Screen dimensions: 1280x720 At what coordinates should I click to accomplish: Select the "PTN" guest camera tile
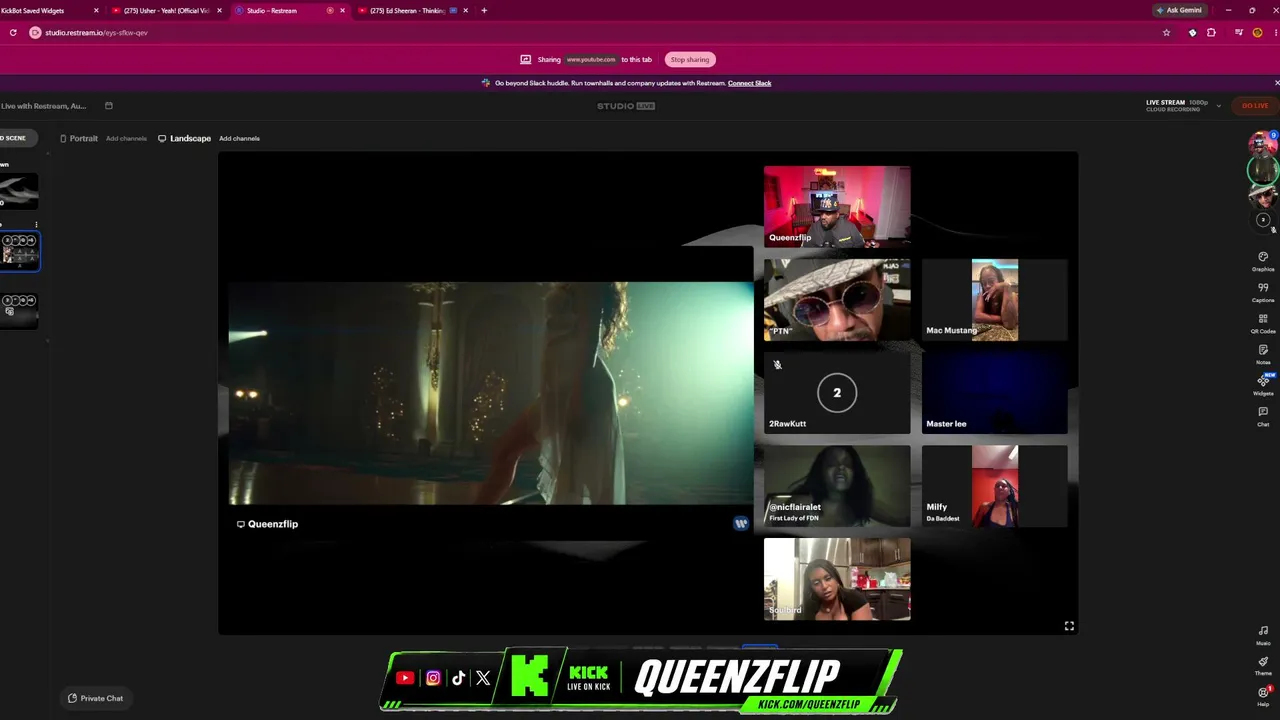click(x=837, y=300)
